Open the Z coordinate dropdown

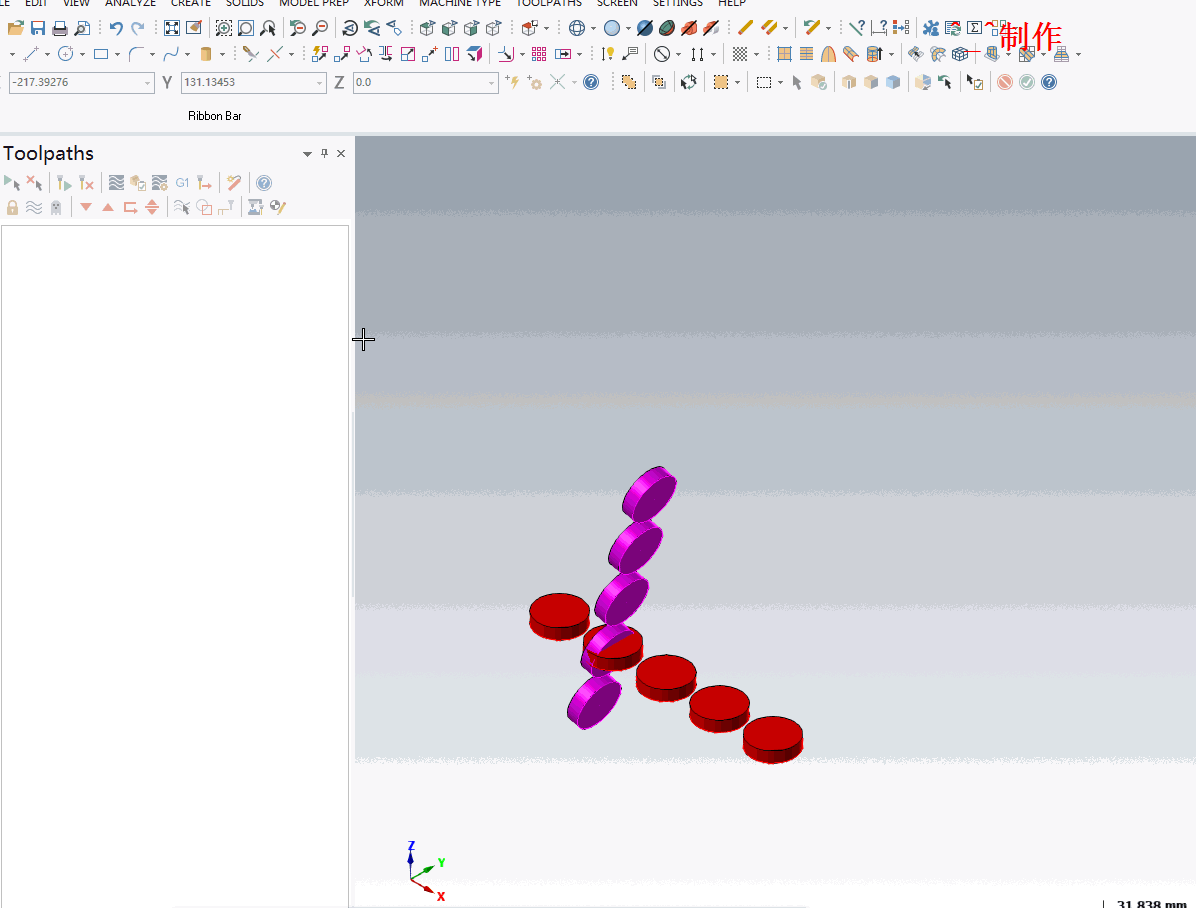click(491, 82)
